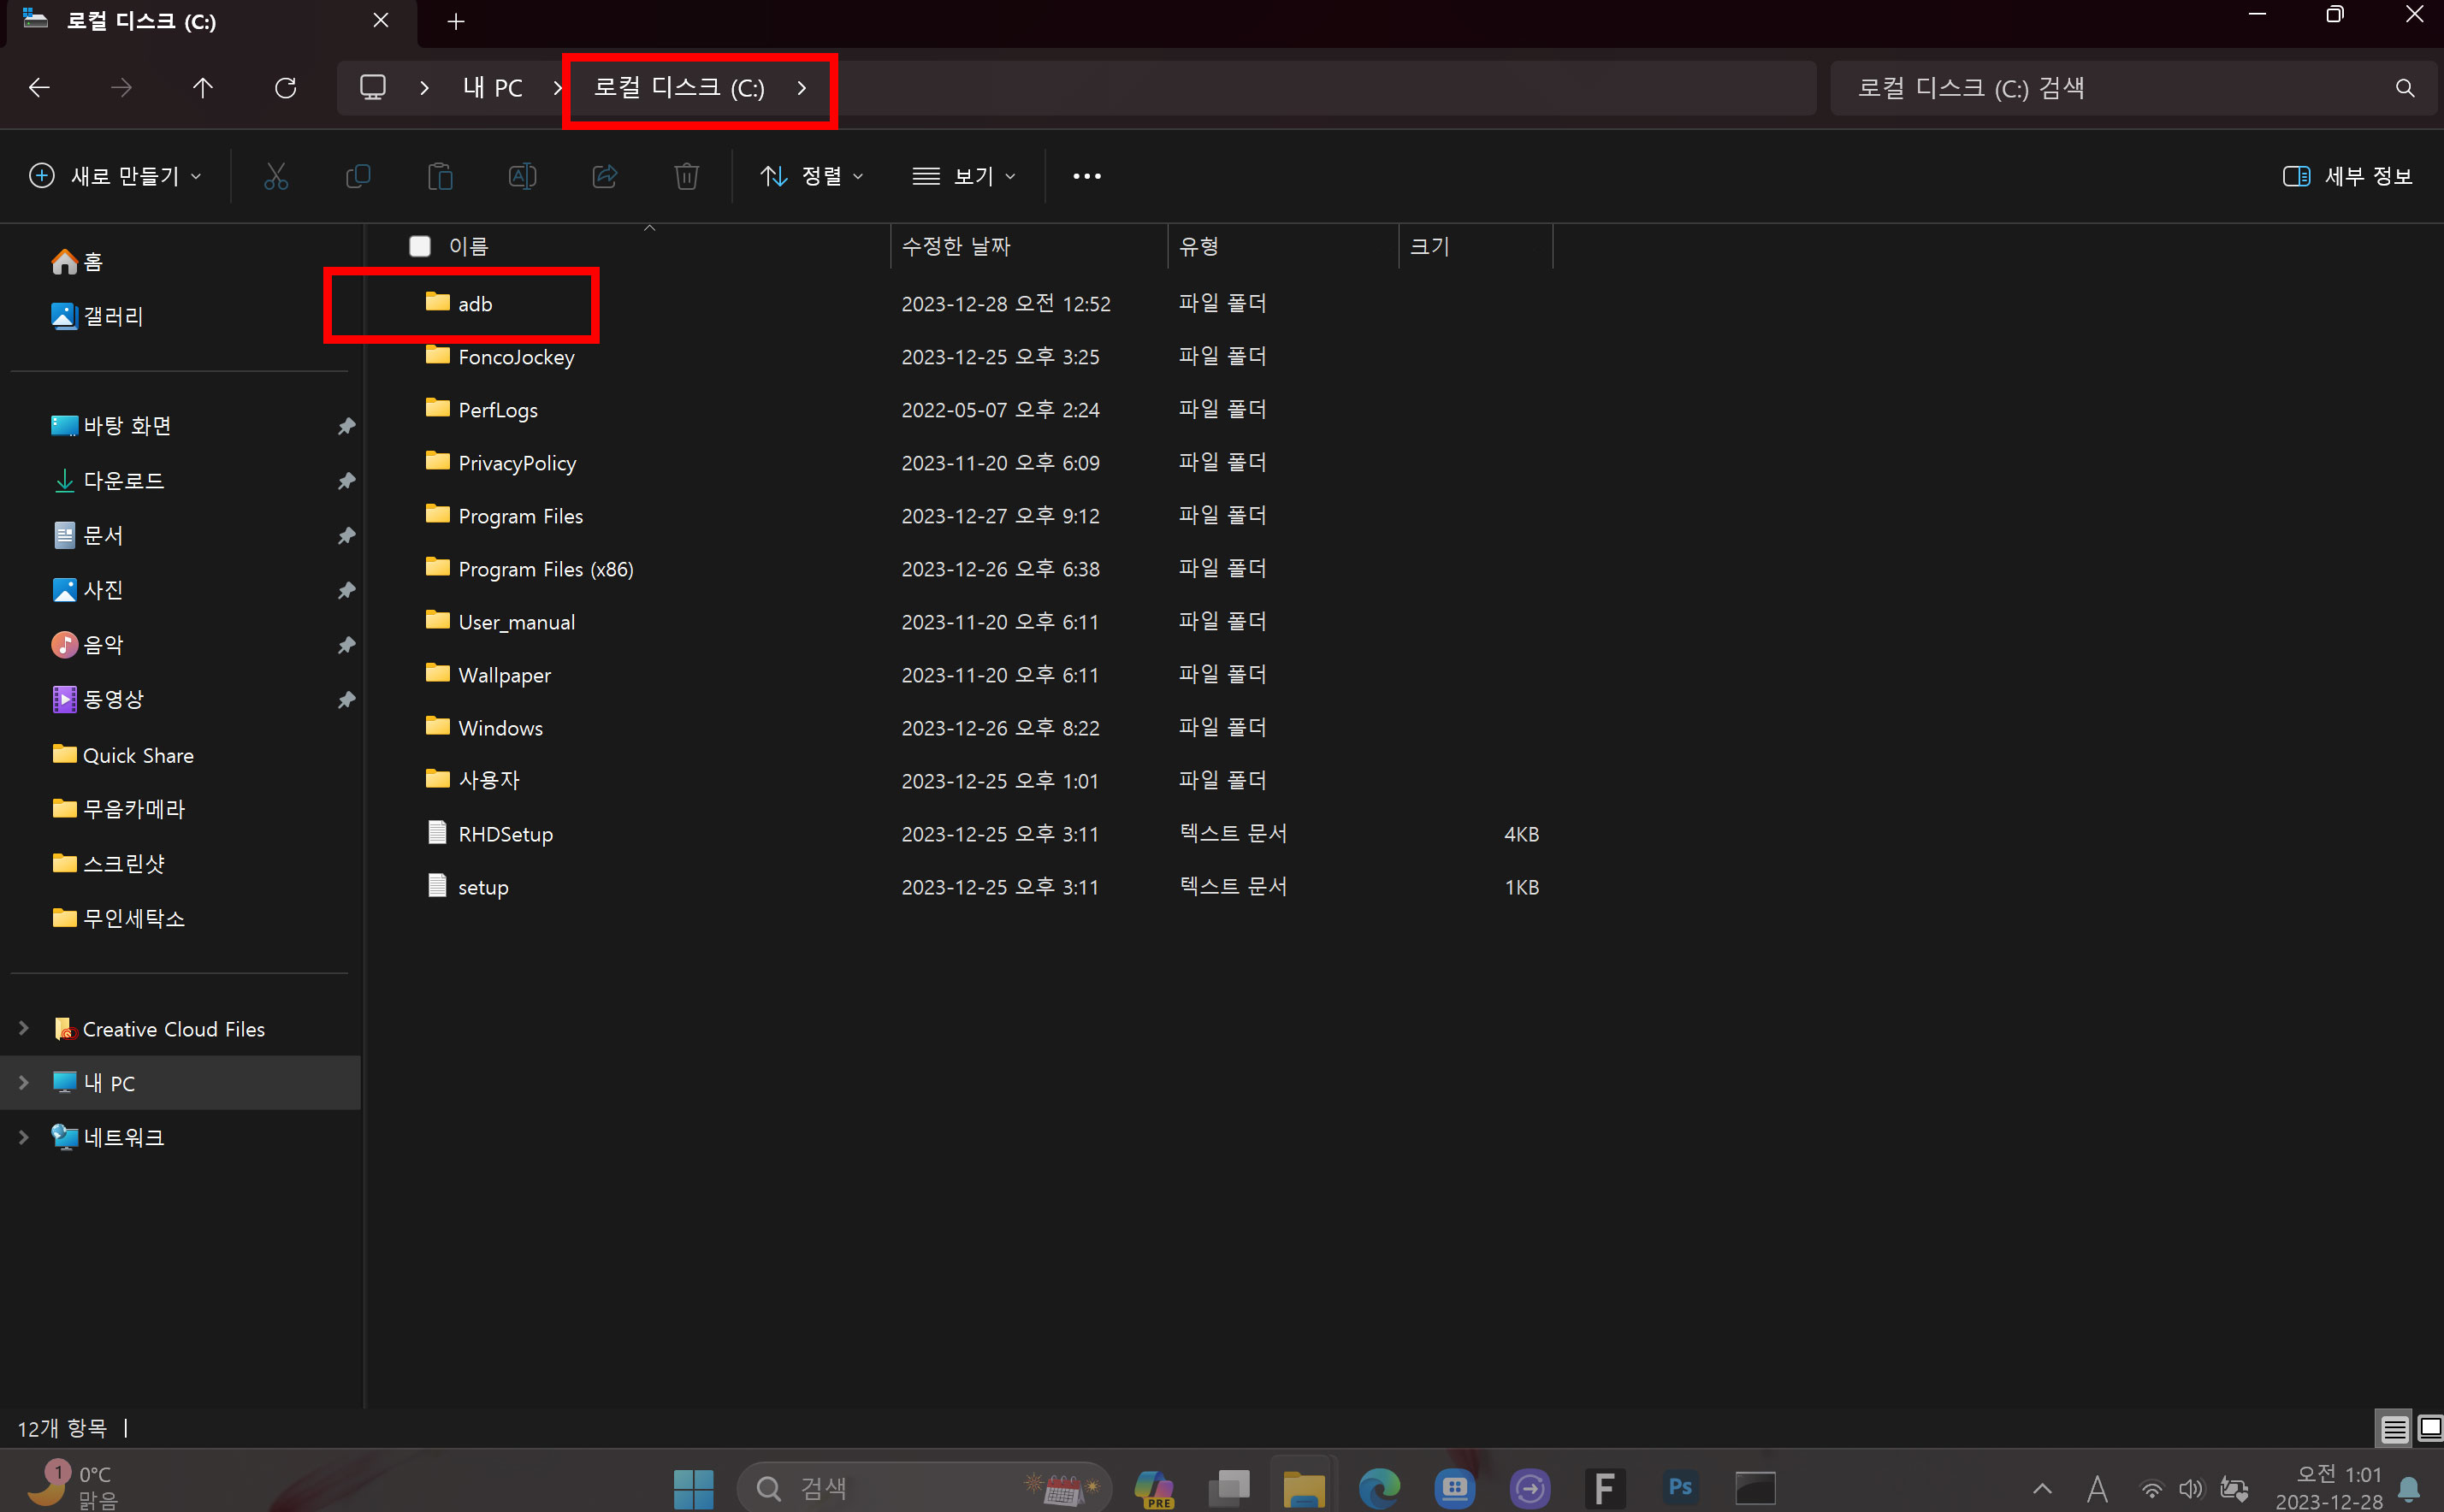The image size is (2444, 1512).
Task: Click 내 PC in the breadcrumb path
Action: (x=492, y=88)
